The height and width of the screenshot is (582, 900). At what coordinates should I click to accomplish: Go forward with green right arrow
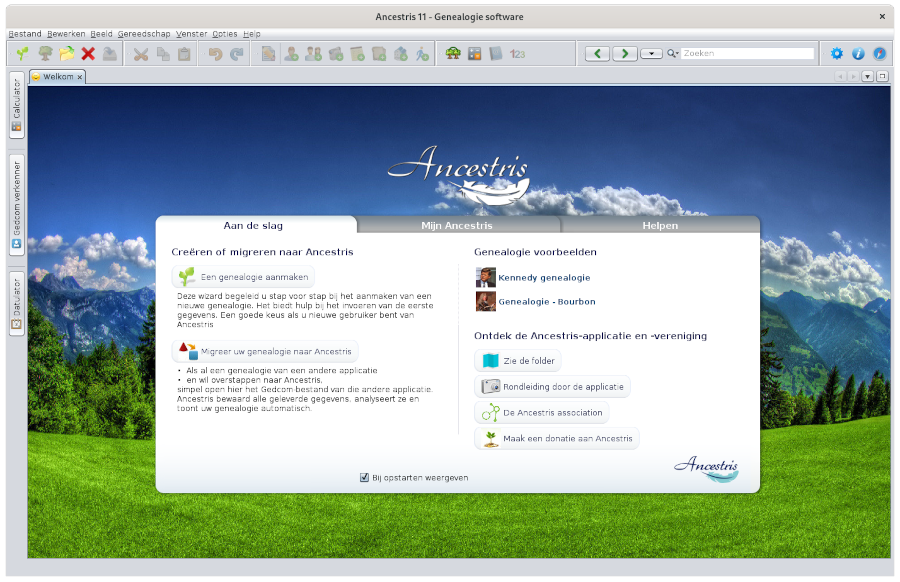[624, 53]
